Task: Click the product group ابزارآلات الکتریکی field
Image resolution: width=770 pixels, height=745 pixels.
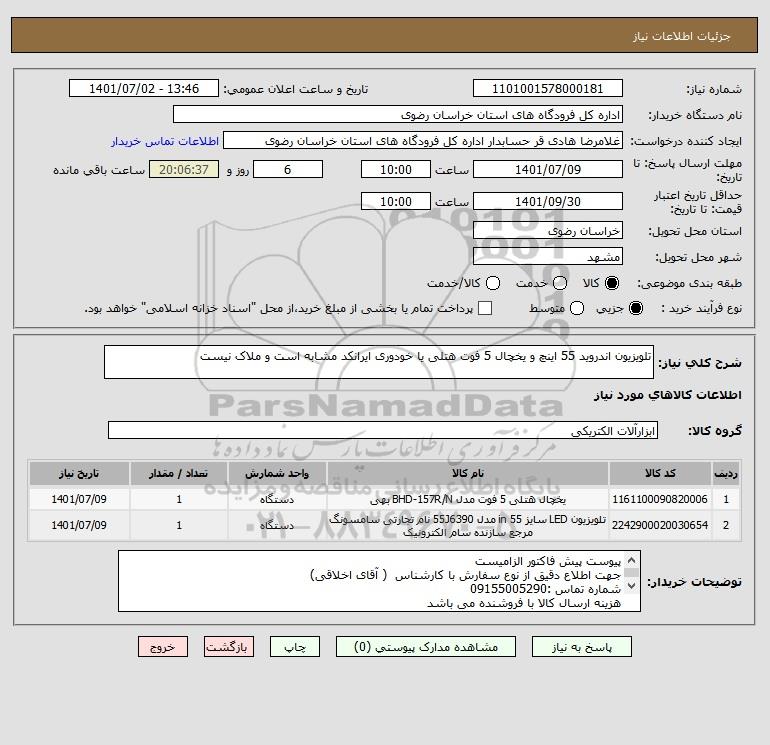Action: coord(383,431)
